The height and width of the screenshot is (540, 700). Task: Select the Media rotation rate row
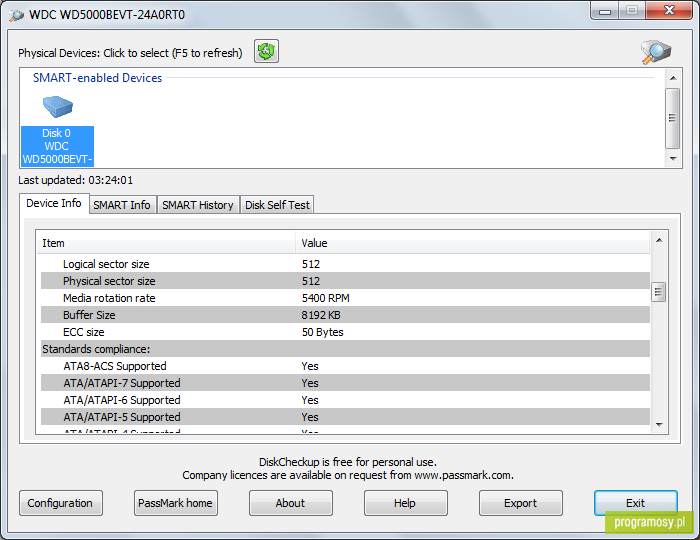[345, 298]
